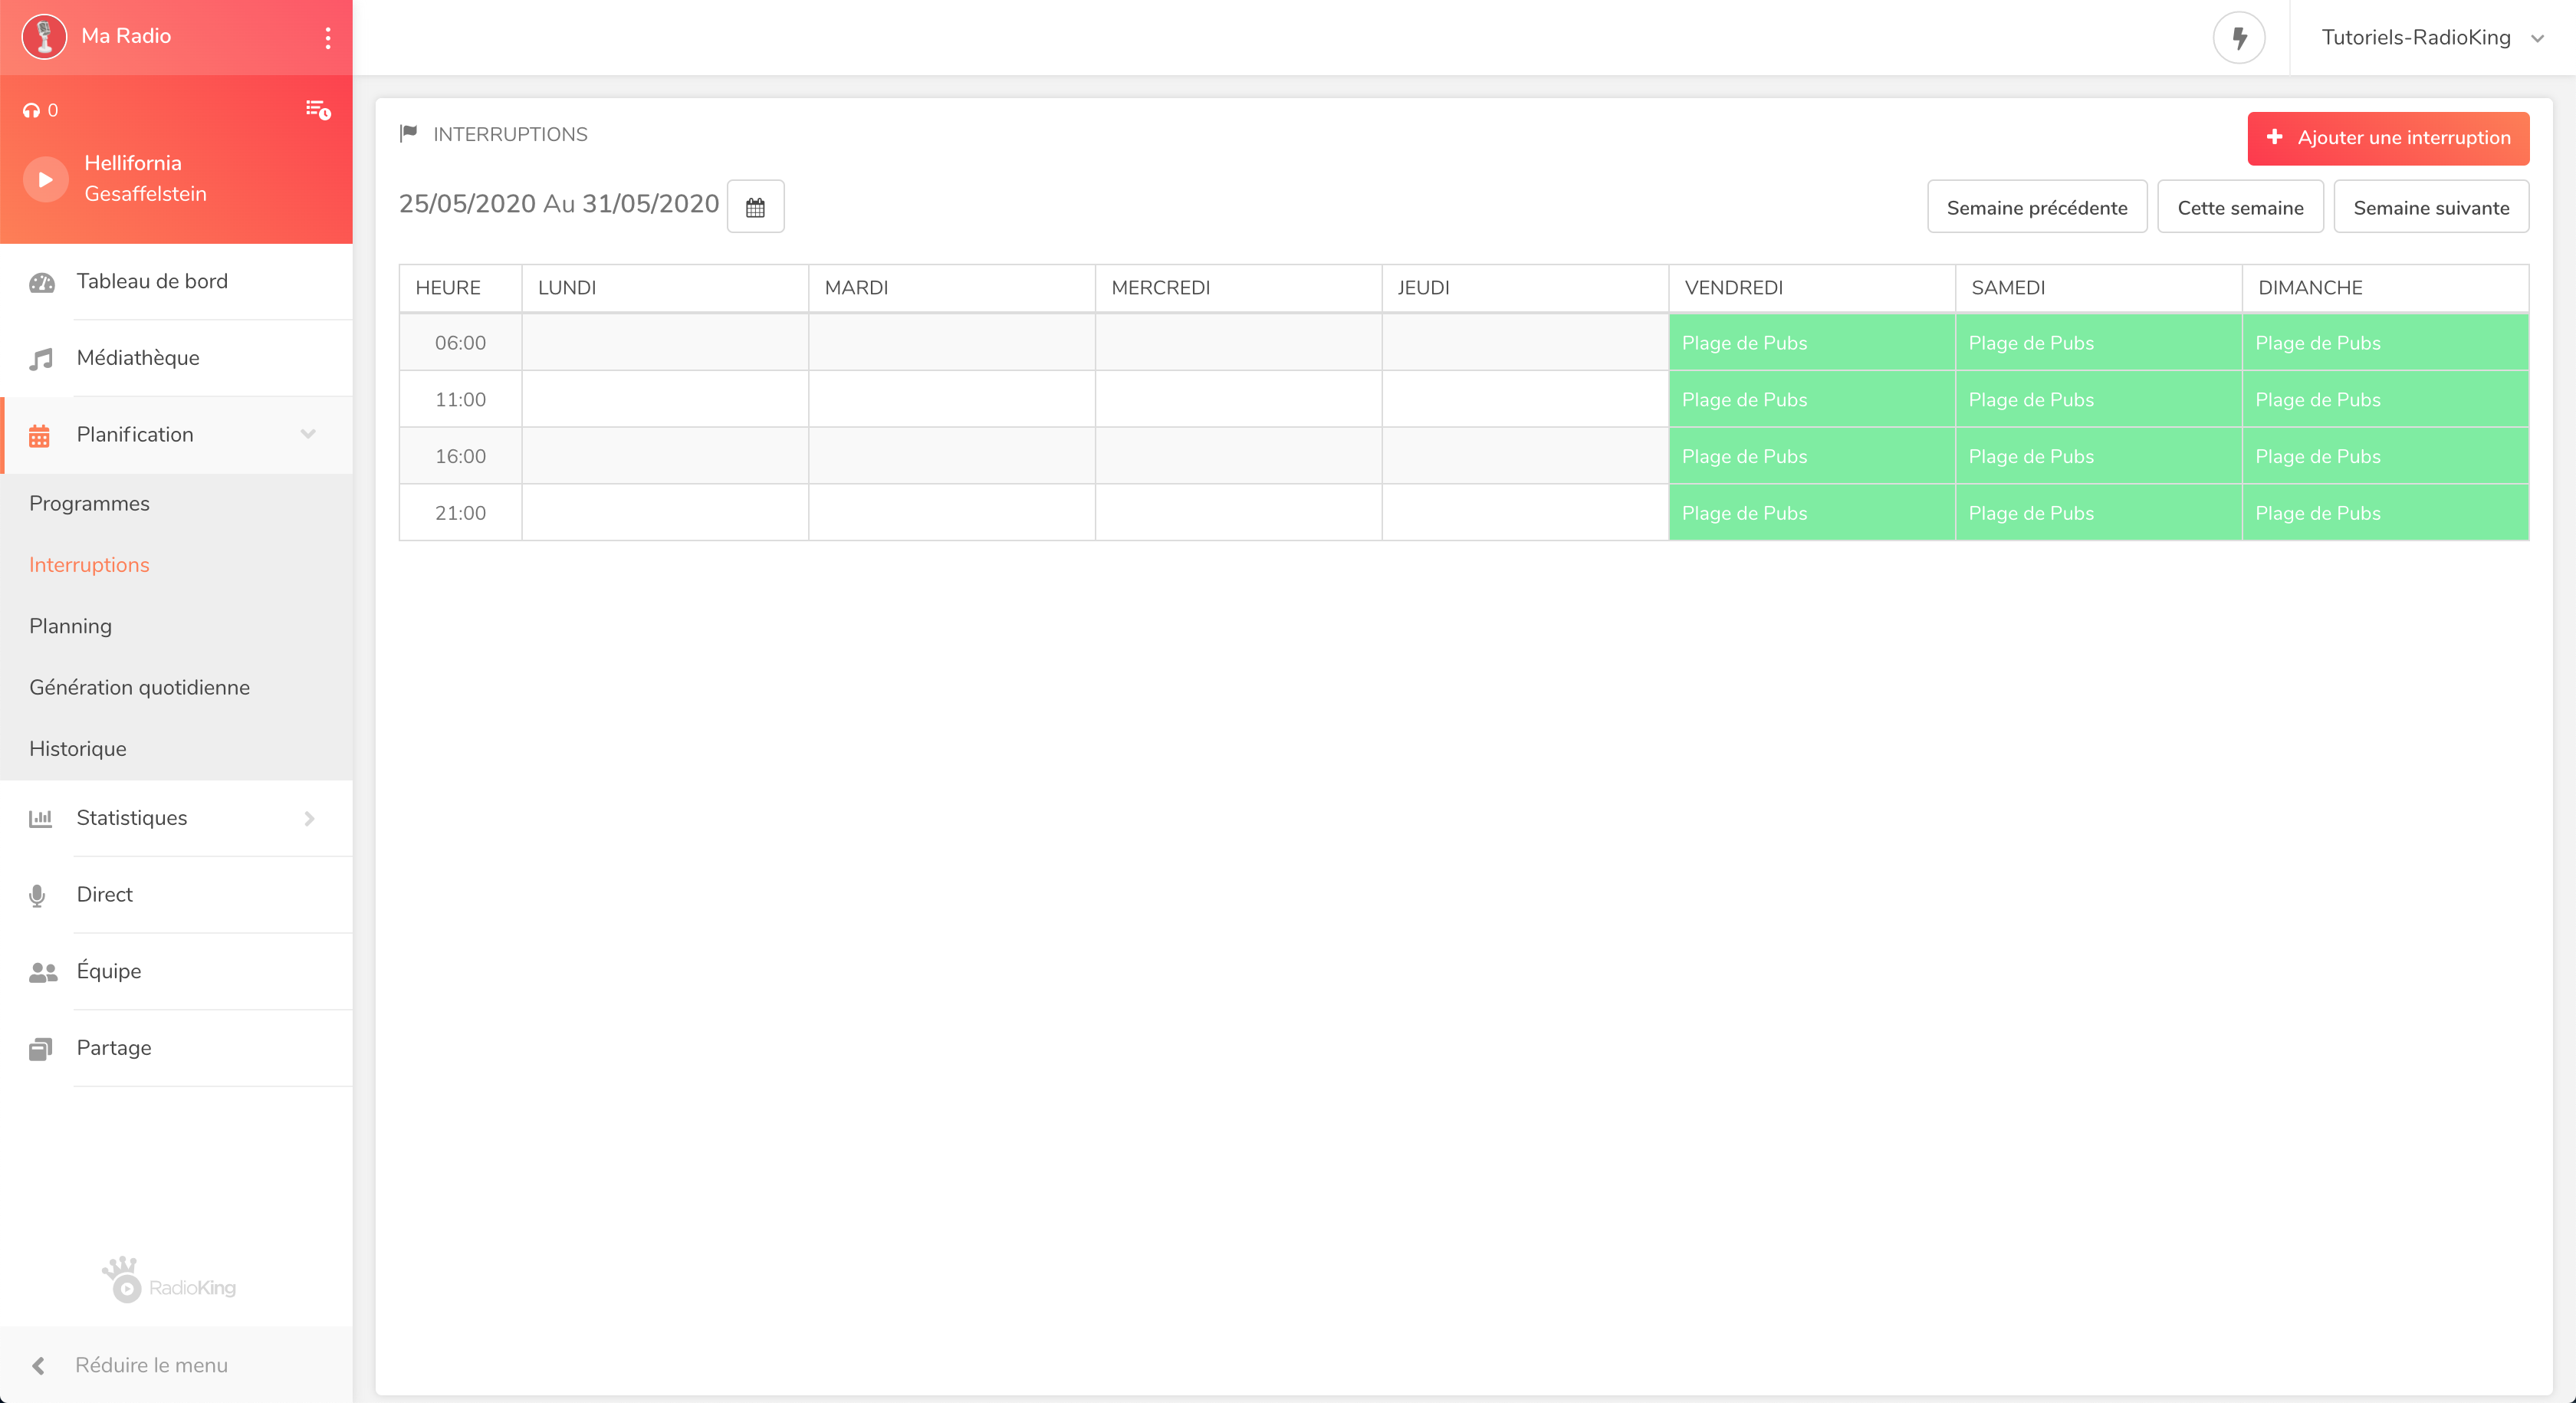Open Samedi 06:00 Plage de Pubs

point(2098,343)
